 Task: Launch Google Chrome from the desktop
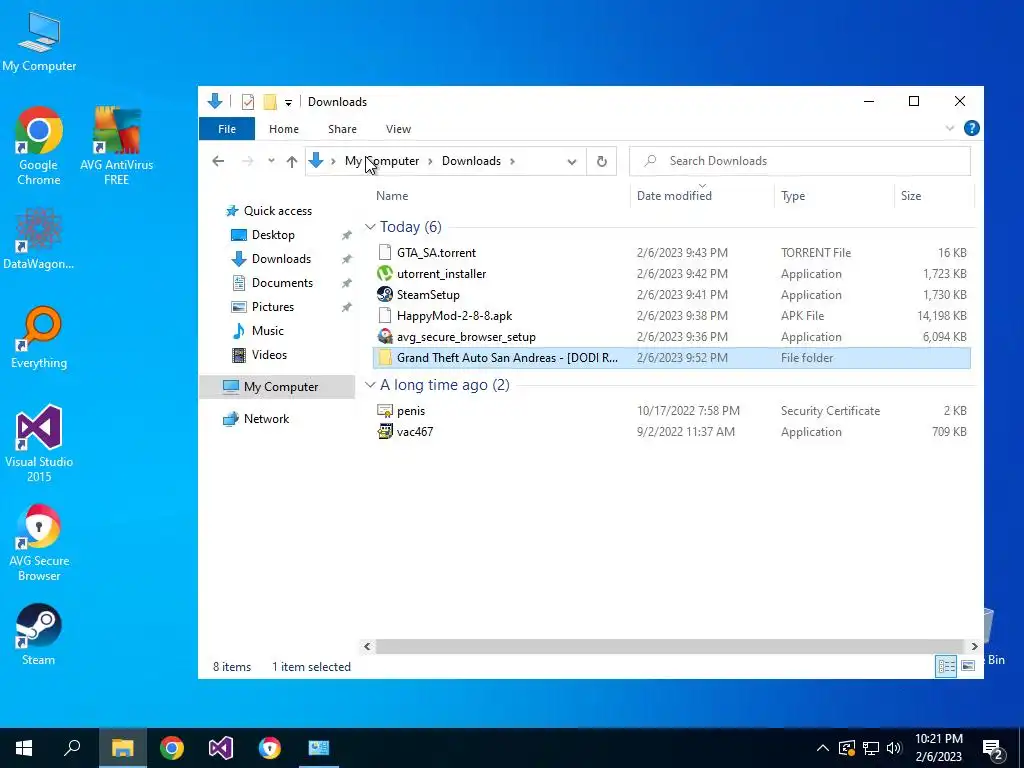(x=39, y=146)
